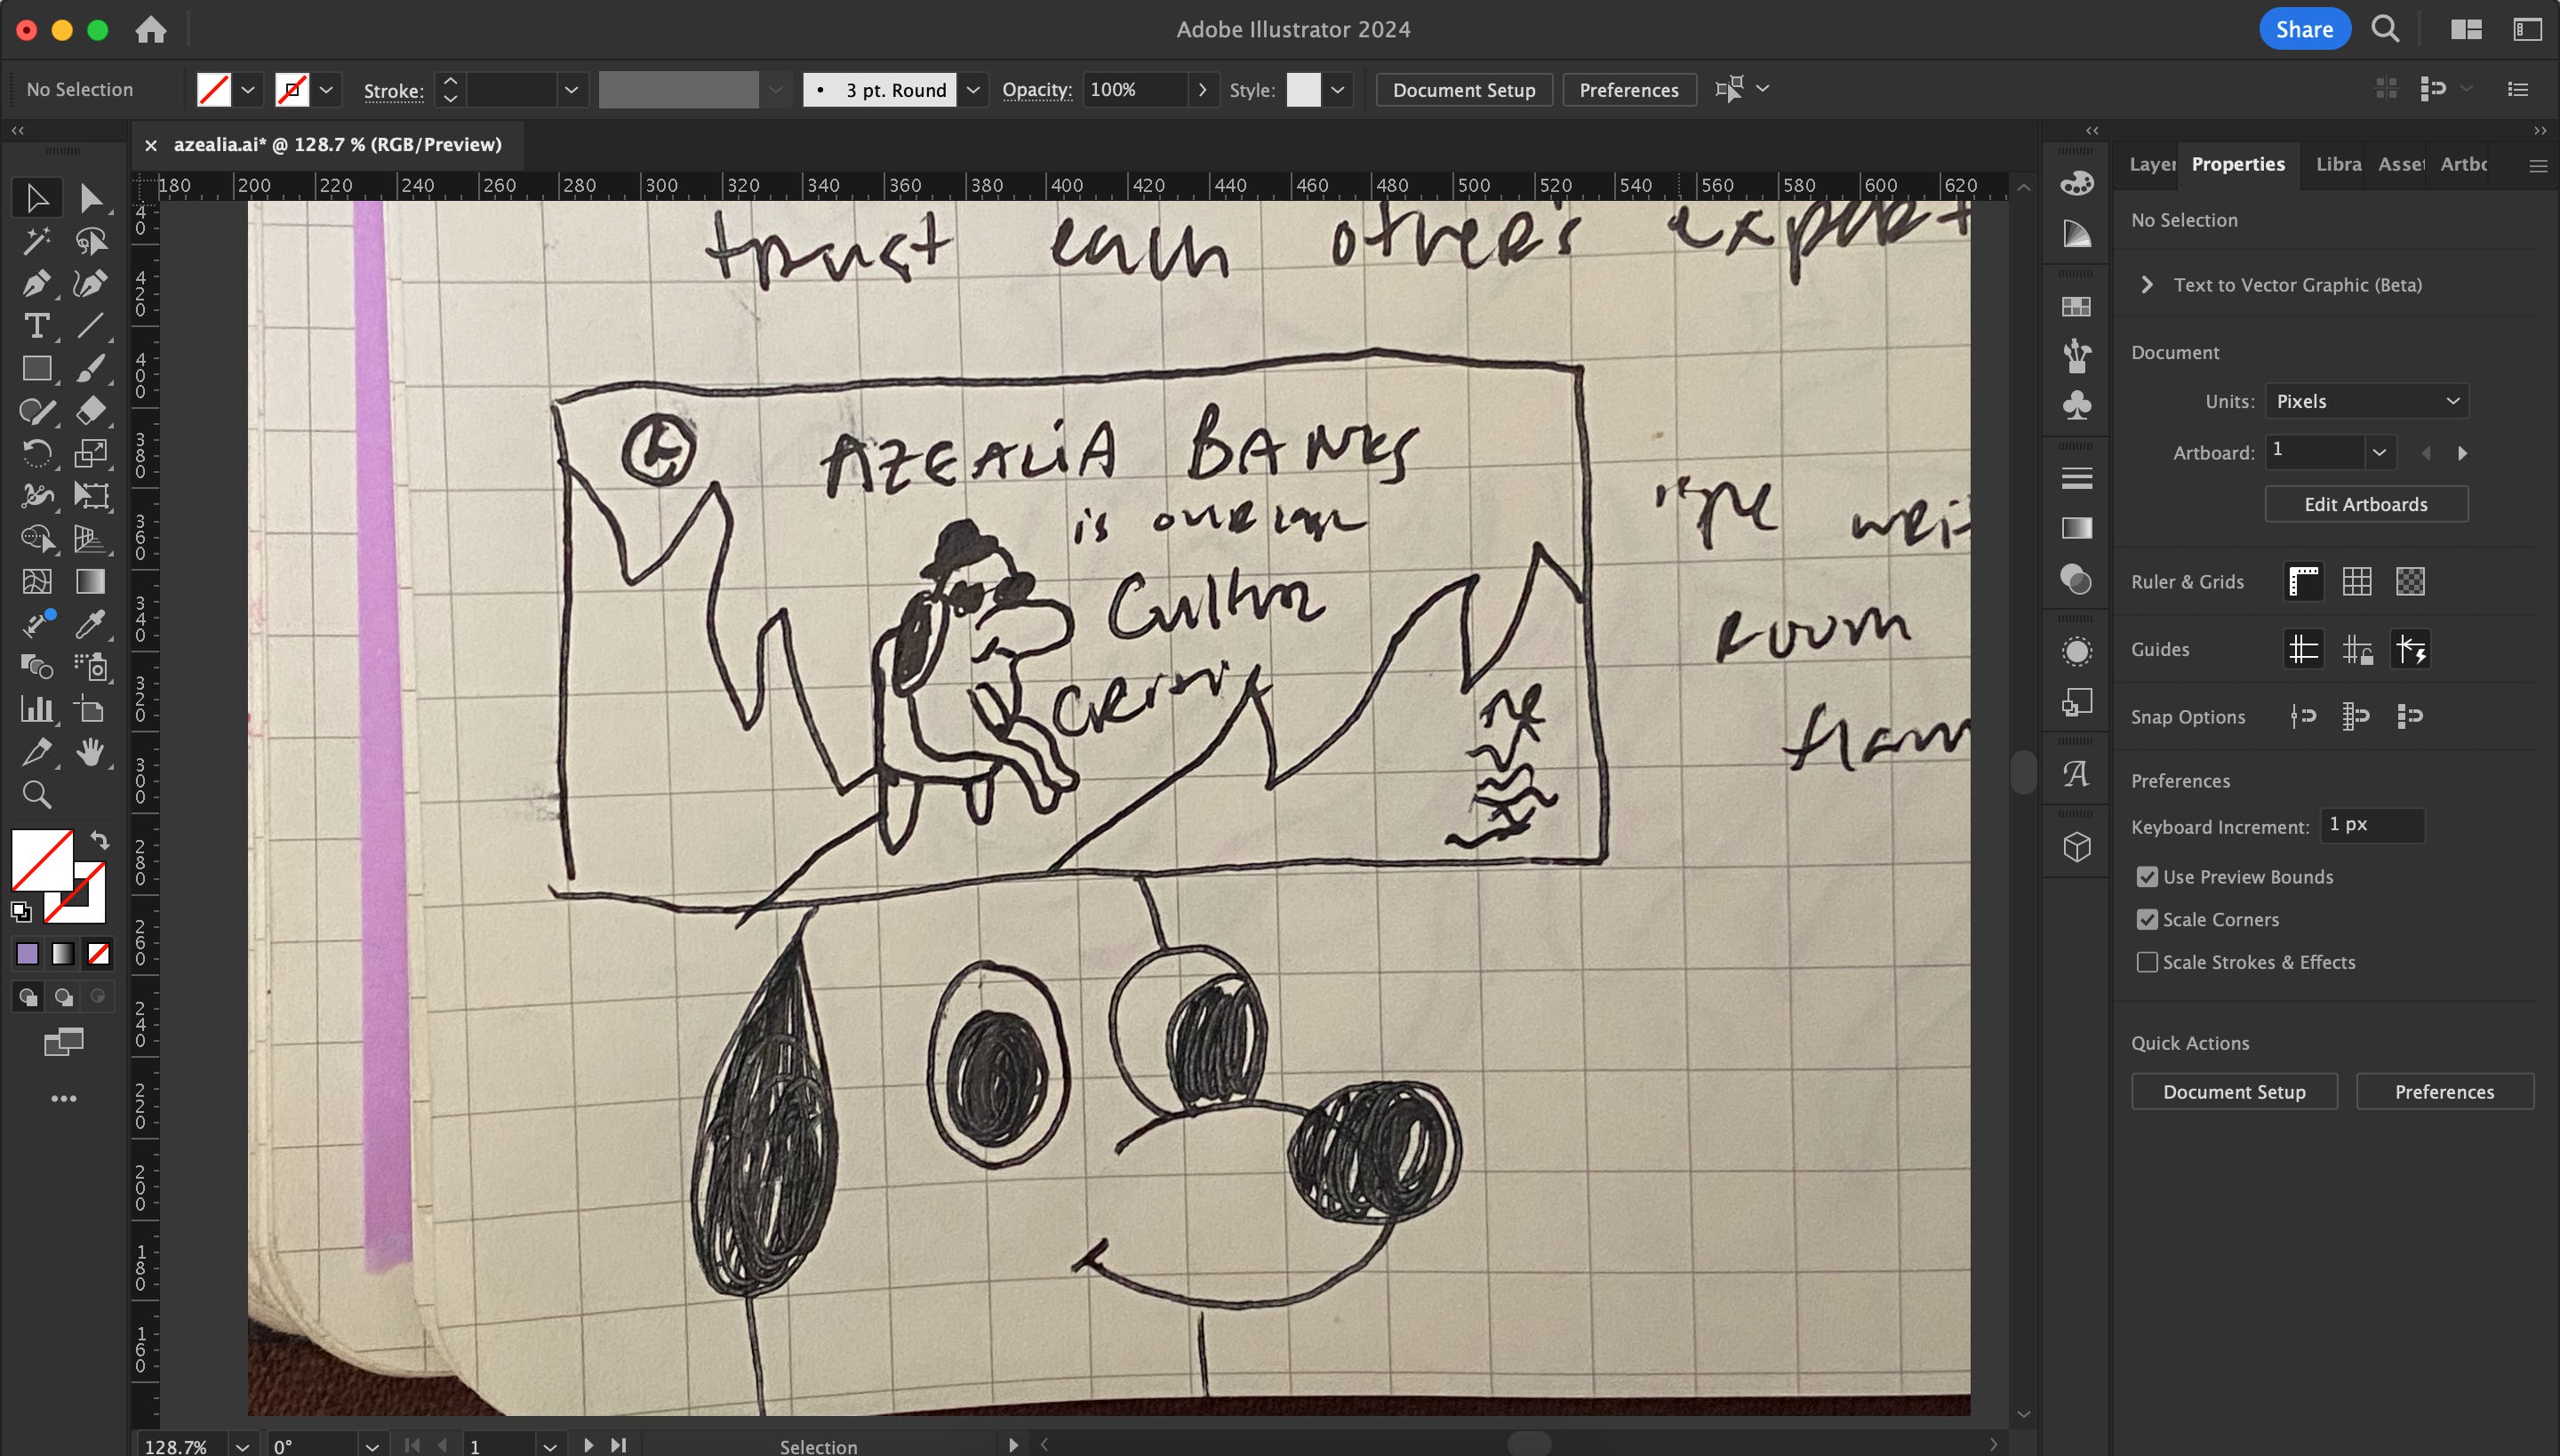Select the Eyedropper tool
The width and height of the screenshot is (2560, 1456).
click(90, 625)
